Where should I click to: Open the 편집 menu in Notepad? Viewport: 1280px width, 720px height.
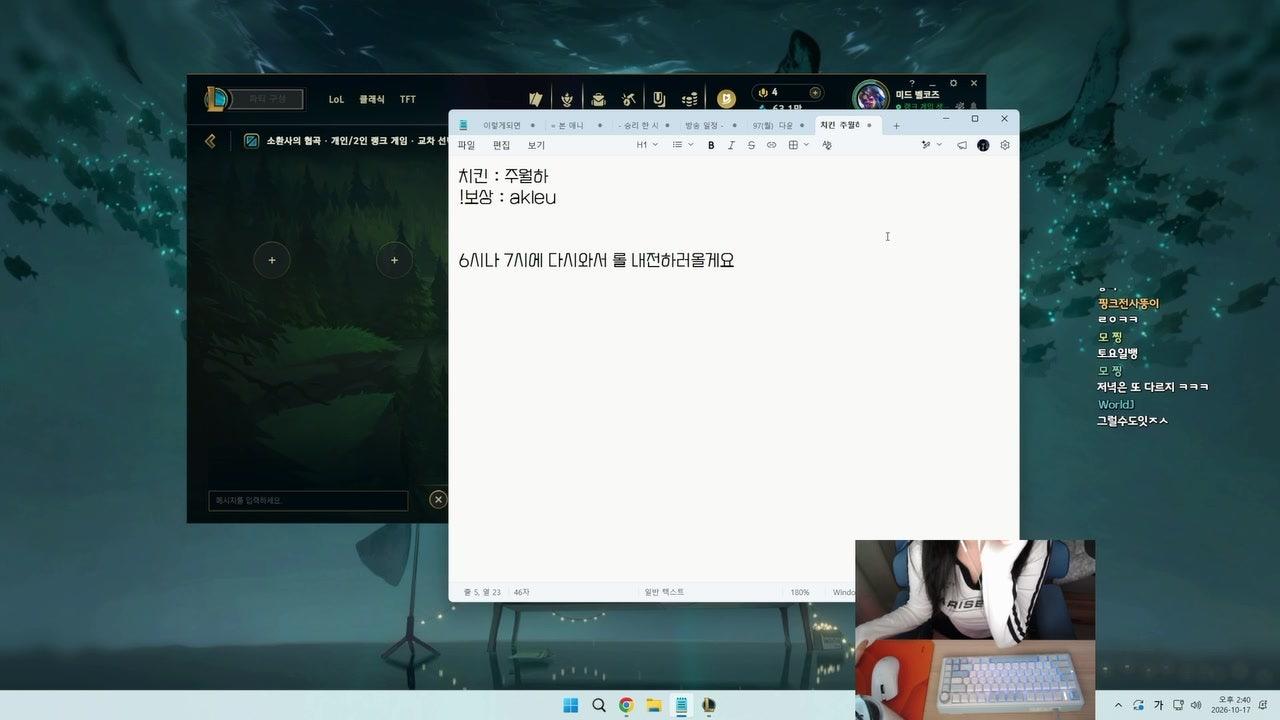click(x=501, y=145)
